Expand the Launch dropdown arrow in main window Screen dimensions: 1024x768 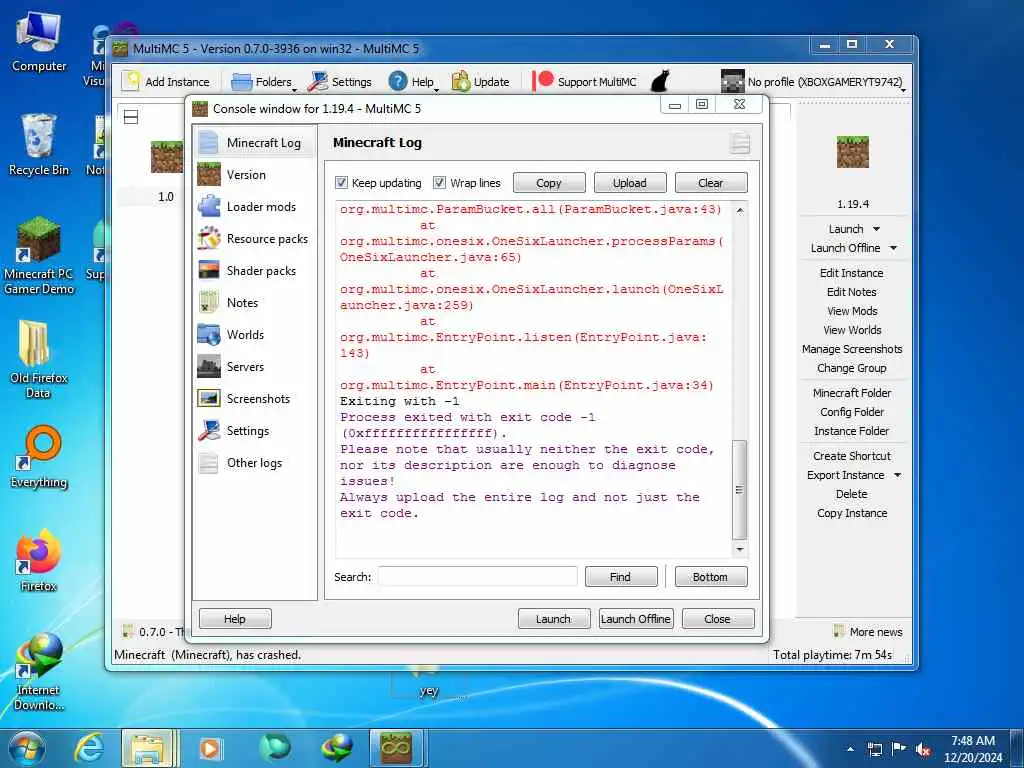tap(876, 229)
